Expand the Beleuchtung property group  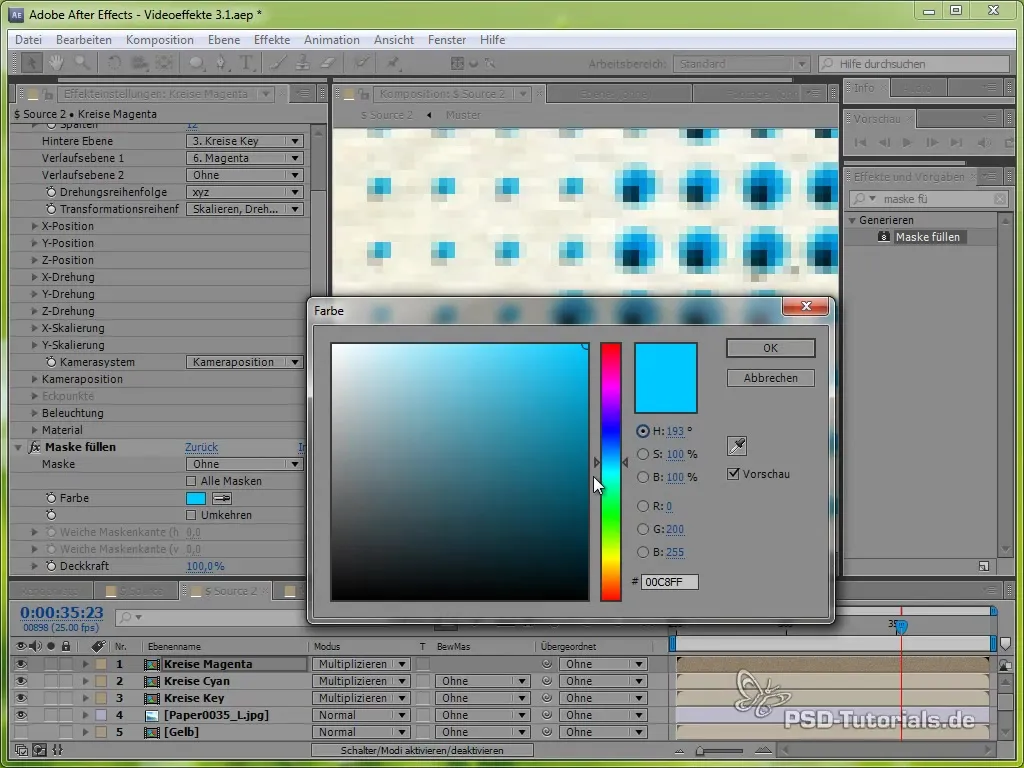point(35,413)
